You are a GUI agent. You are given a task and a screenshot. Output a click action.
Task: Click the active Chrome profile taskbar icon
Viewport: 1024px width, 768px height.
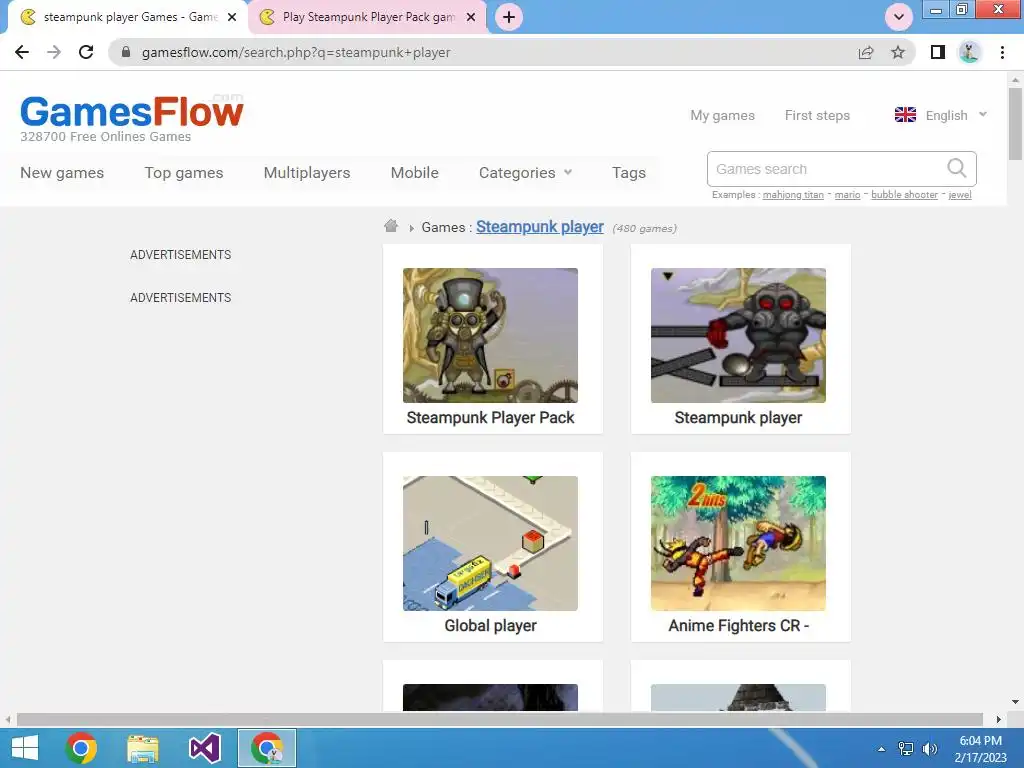click(x=266, y=748)
